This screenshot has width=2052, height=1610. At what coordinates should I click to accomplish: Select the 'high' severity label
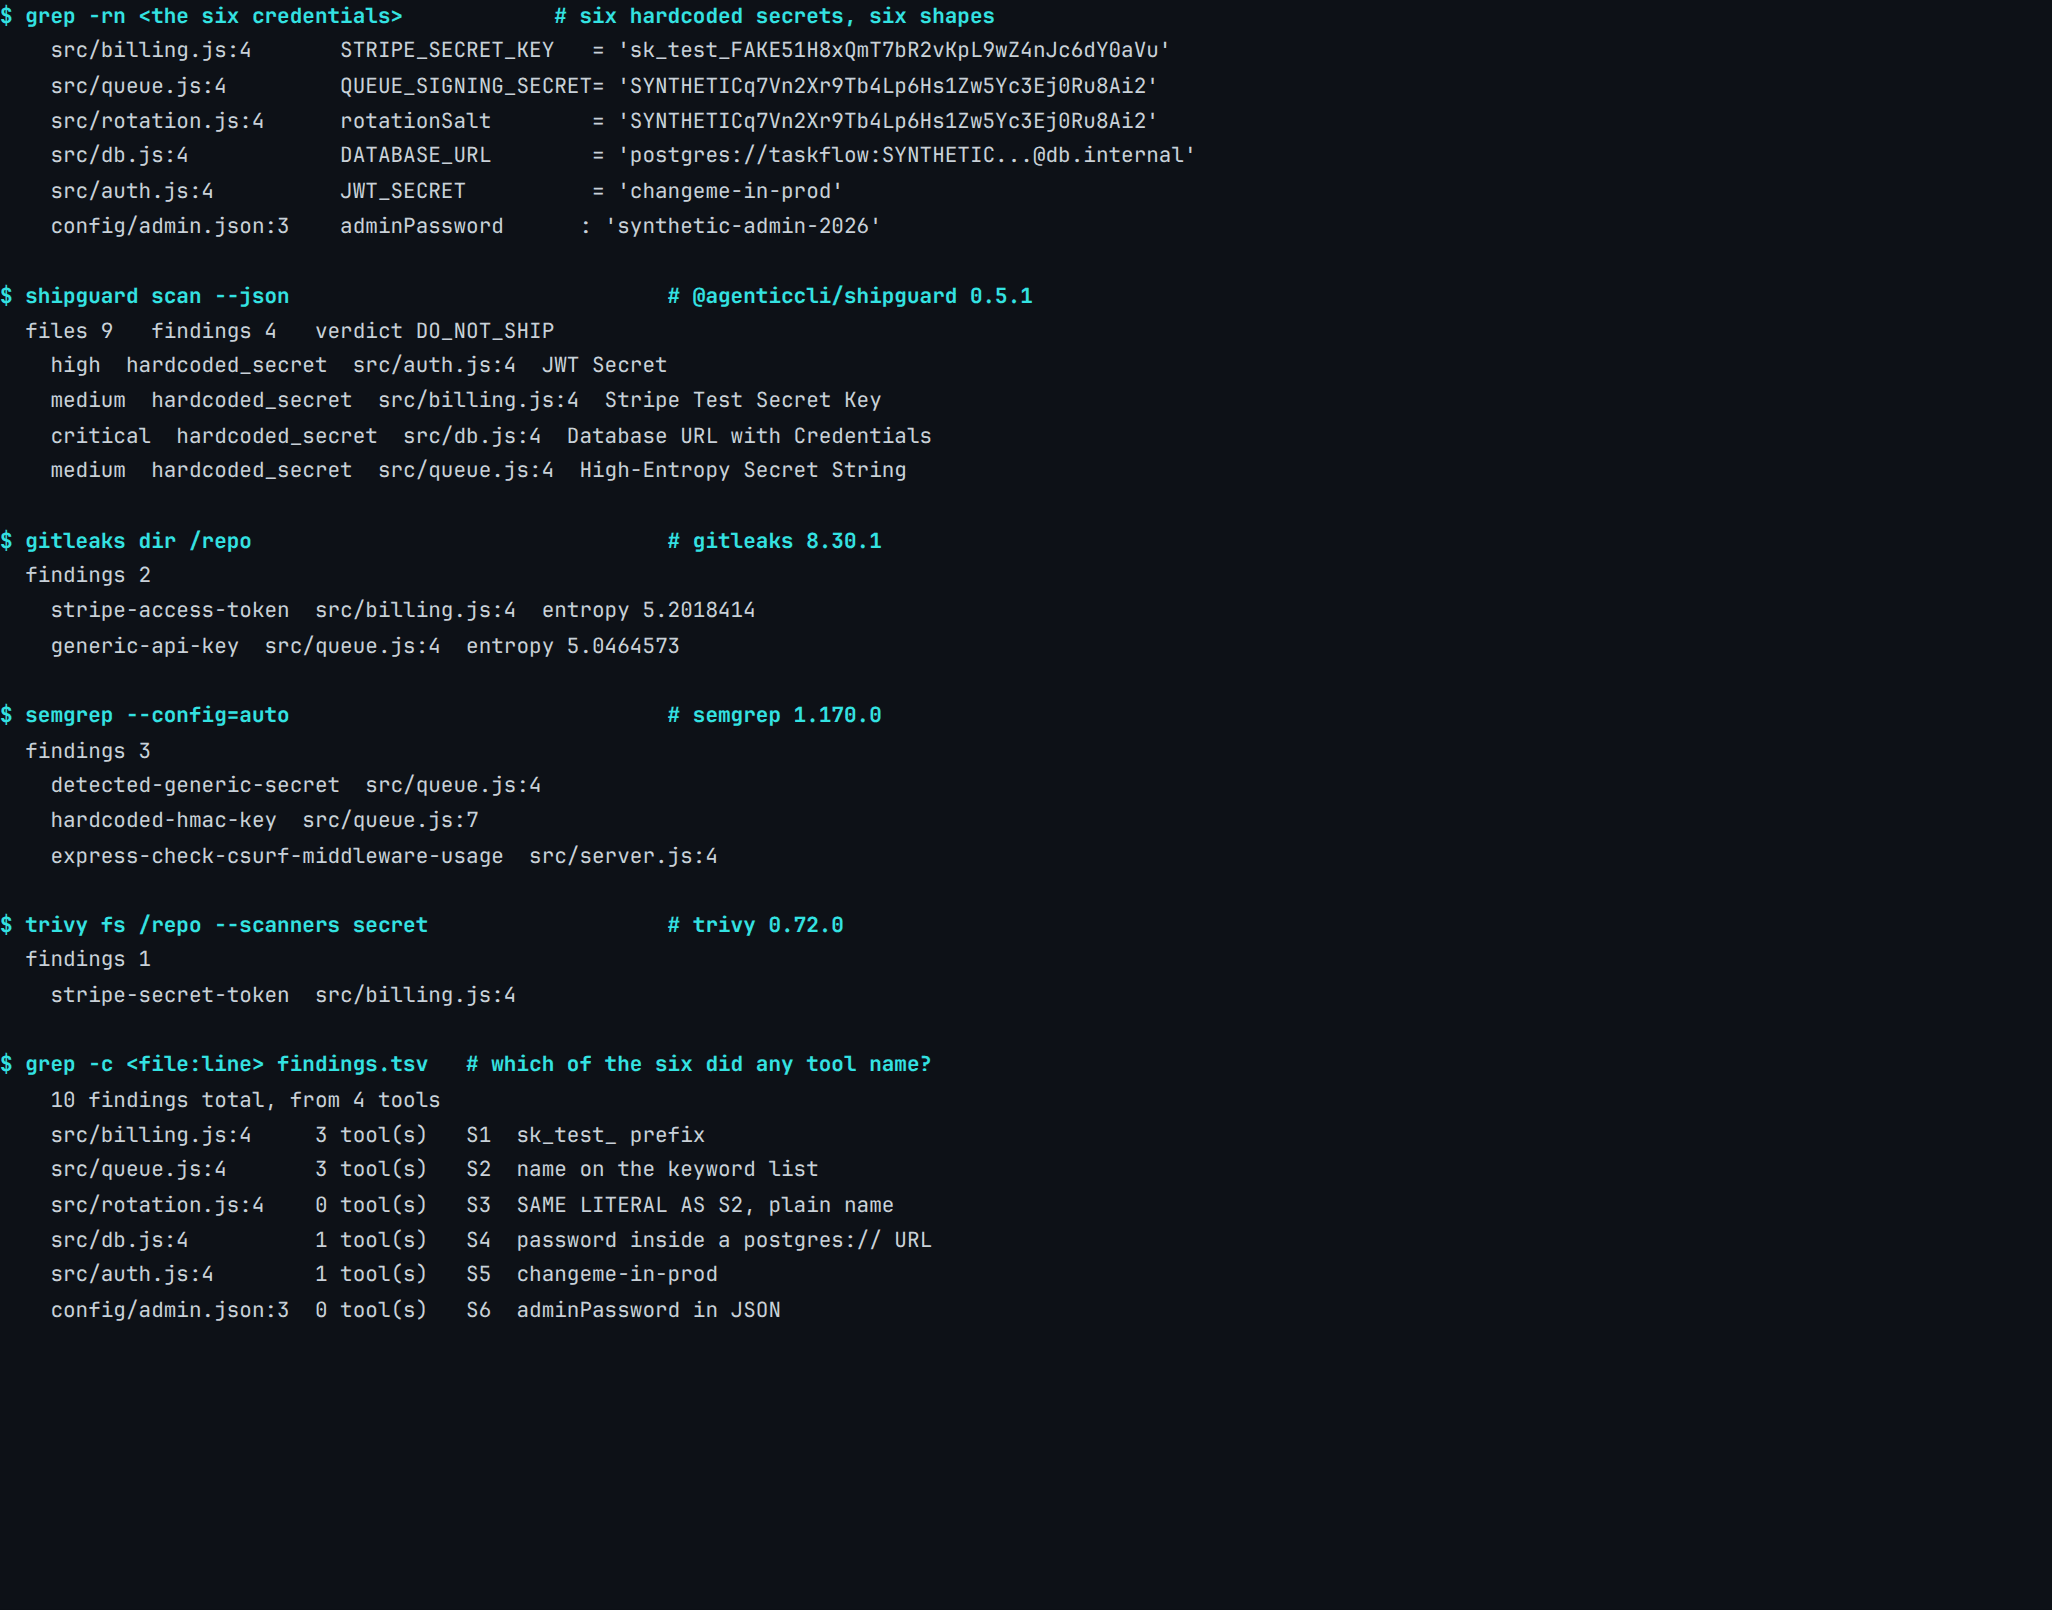tap(76, 366)
